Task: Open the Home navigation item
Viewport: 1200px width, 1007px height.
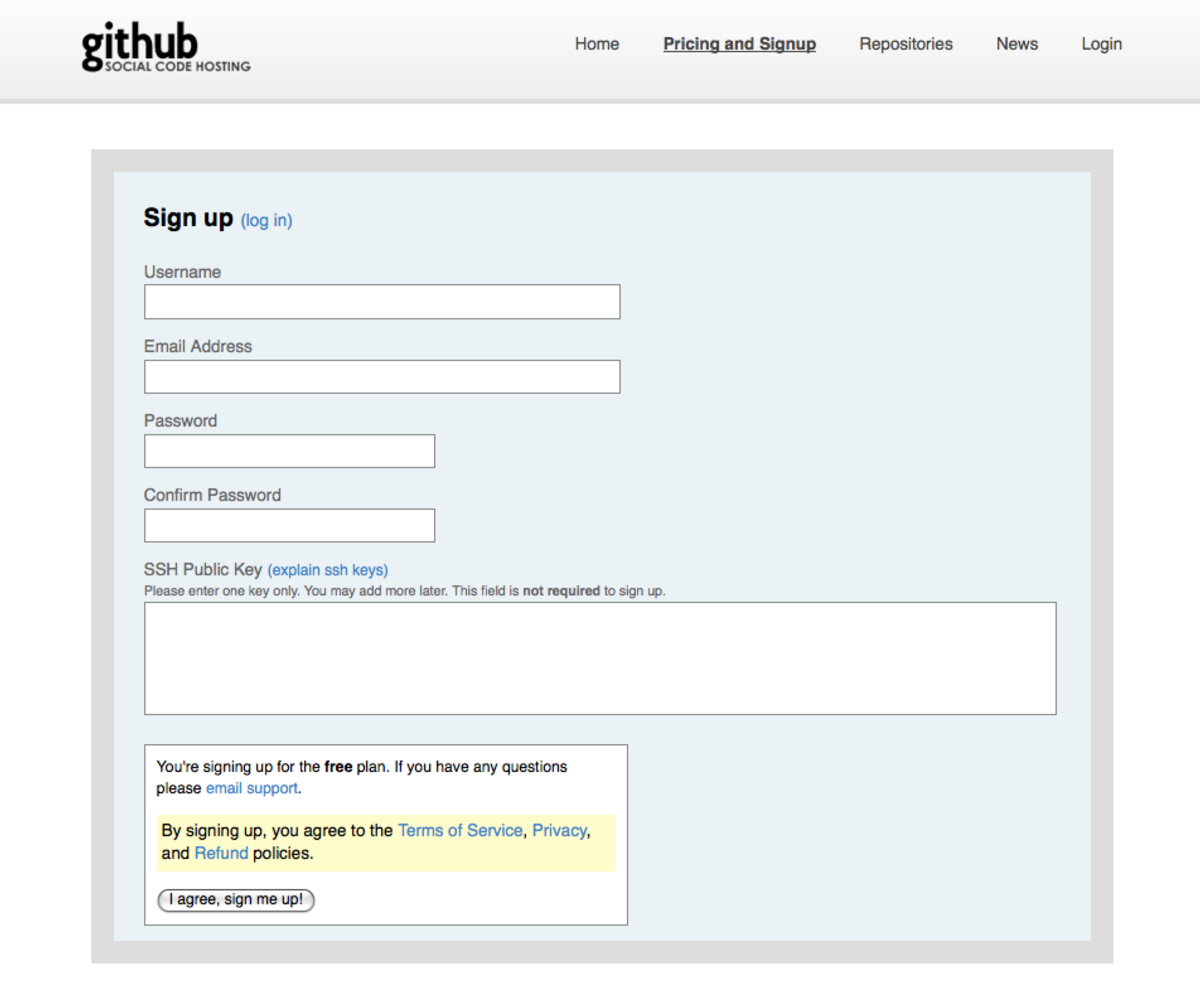Action: (597, 44)
